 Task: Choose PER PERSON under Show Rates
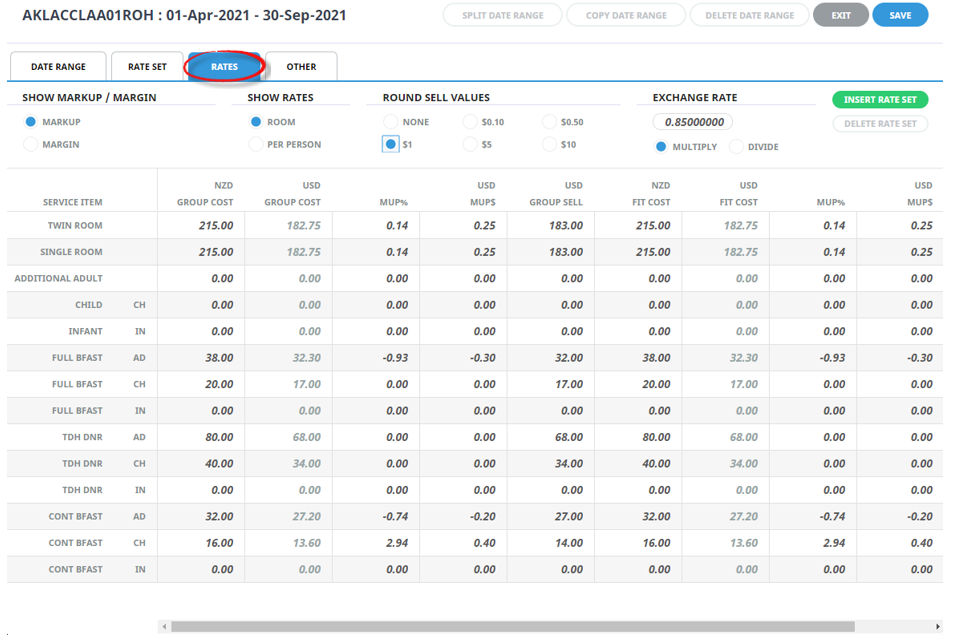coord(256,145)
